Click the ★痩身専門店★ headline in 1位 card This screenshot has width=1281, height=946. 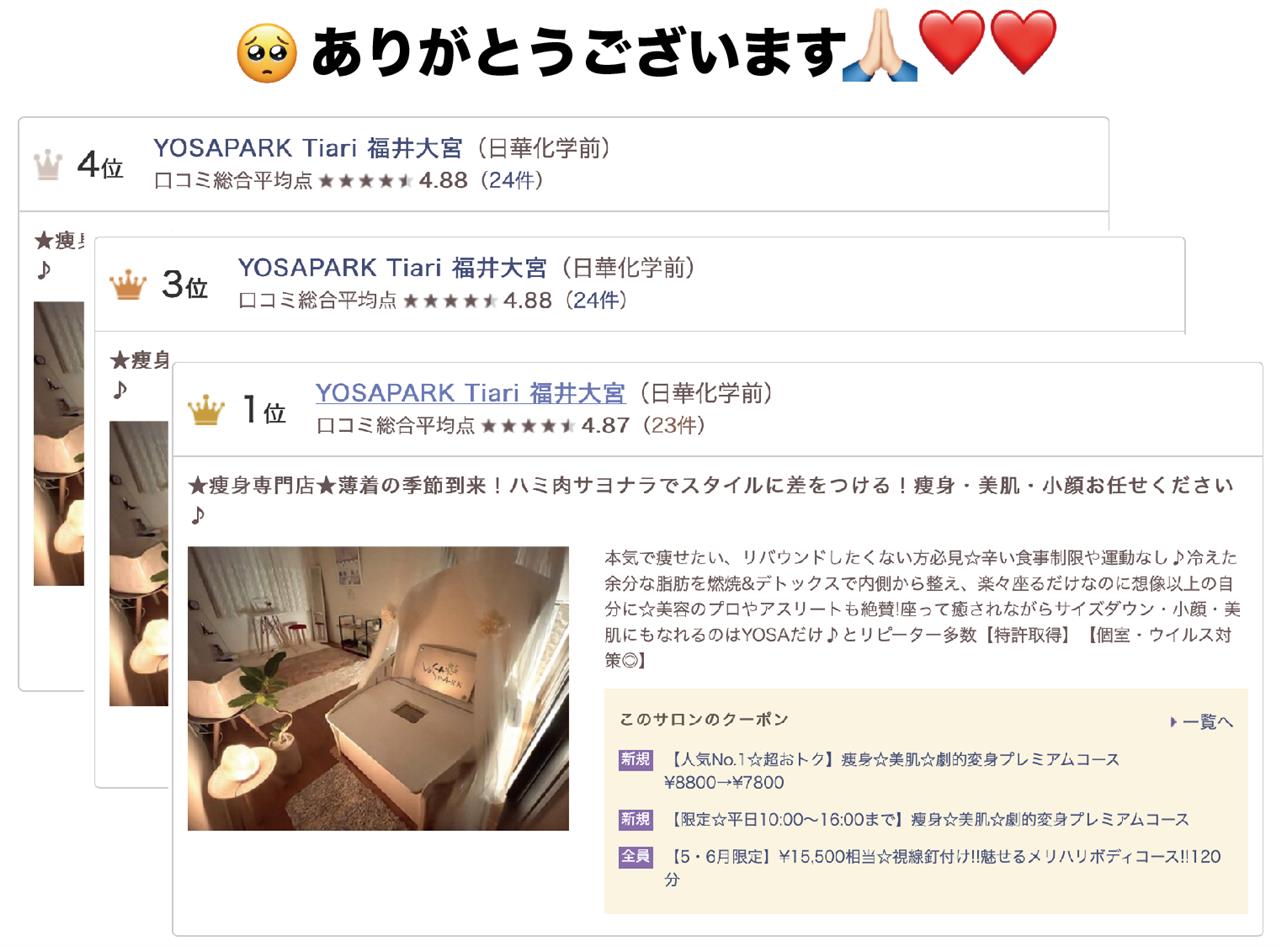(711, 499)
